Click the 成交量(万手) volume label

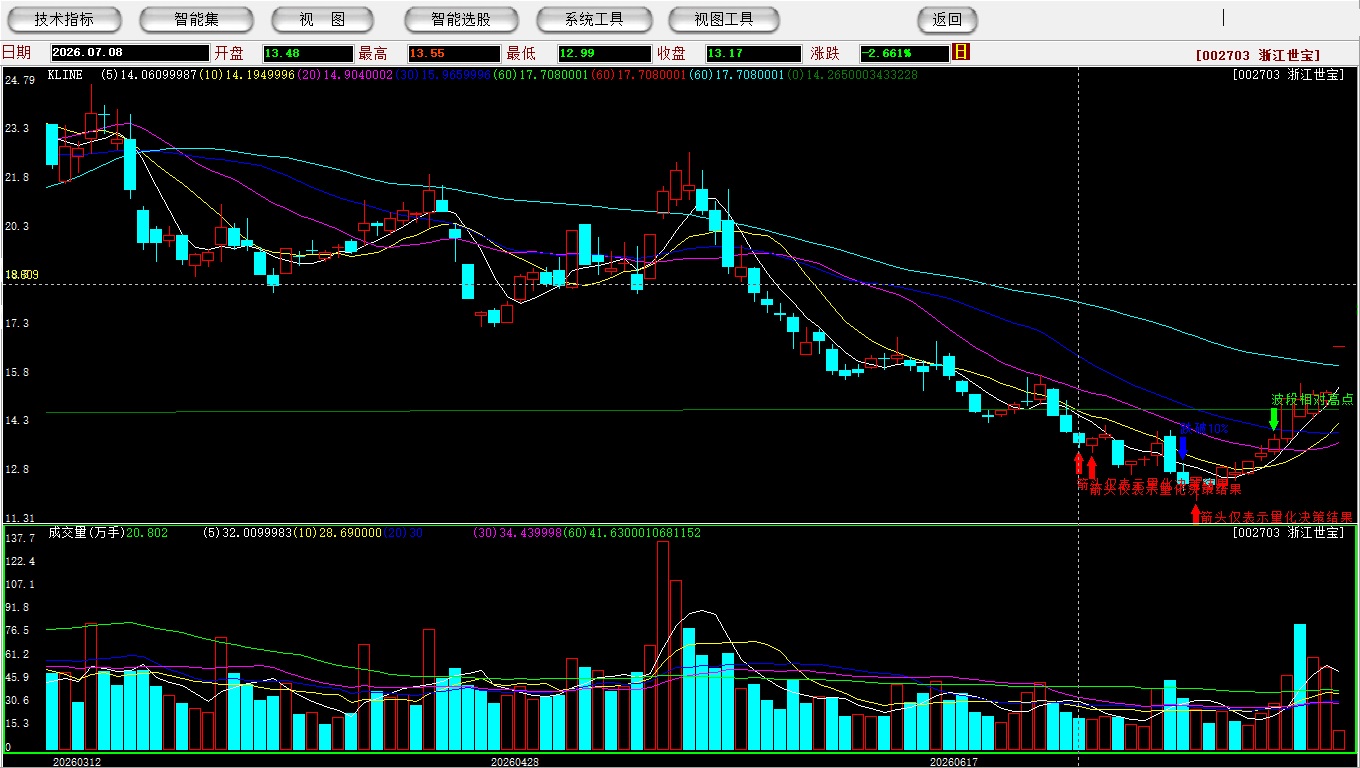[x=86, y=533]
